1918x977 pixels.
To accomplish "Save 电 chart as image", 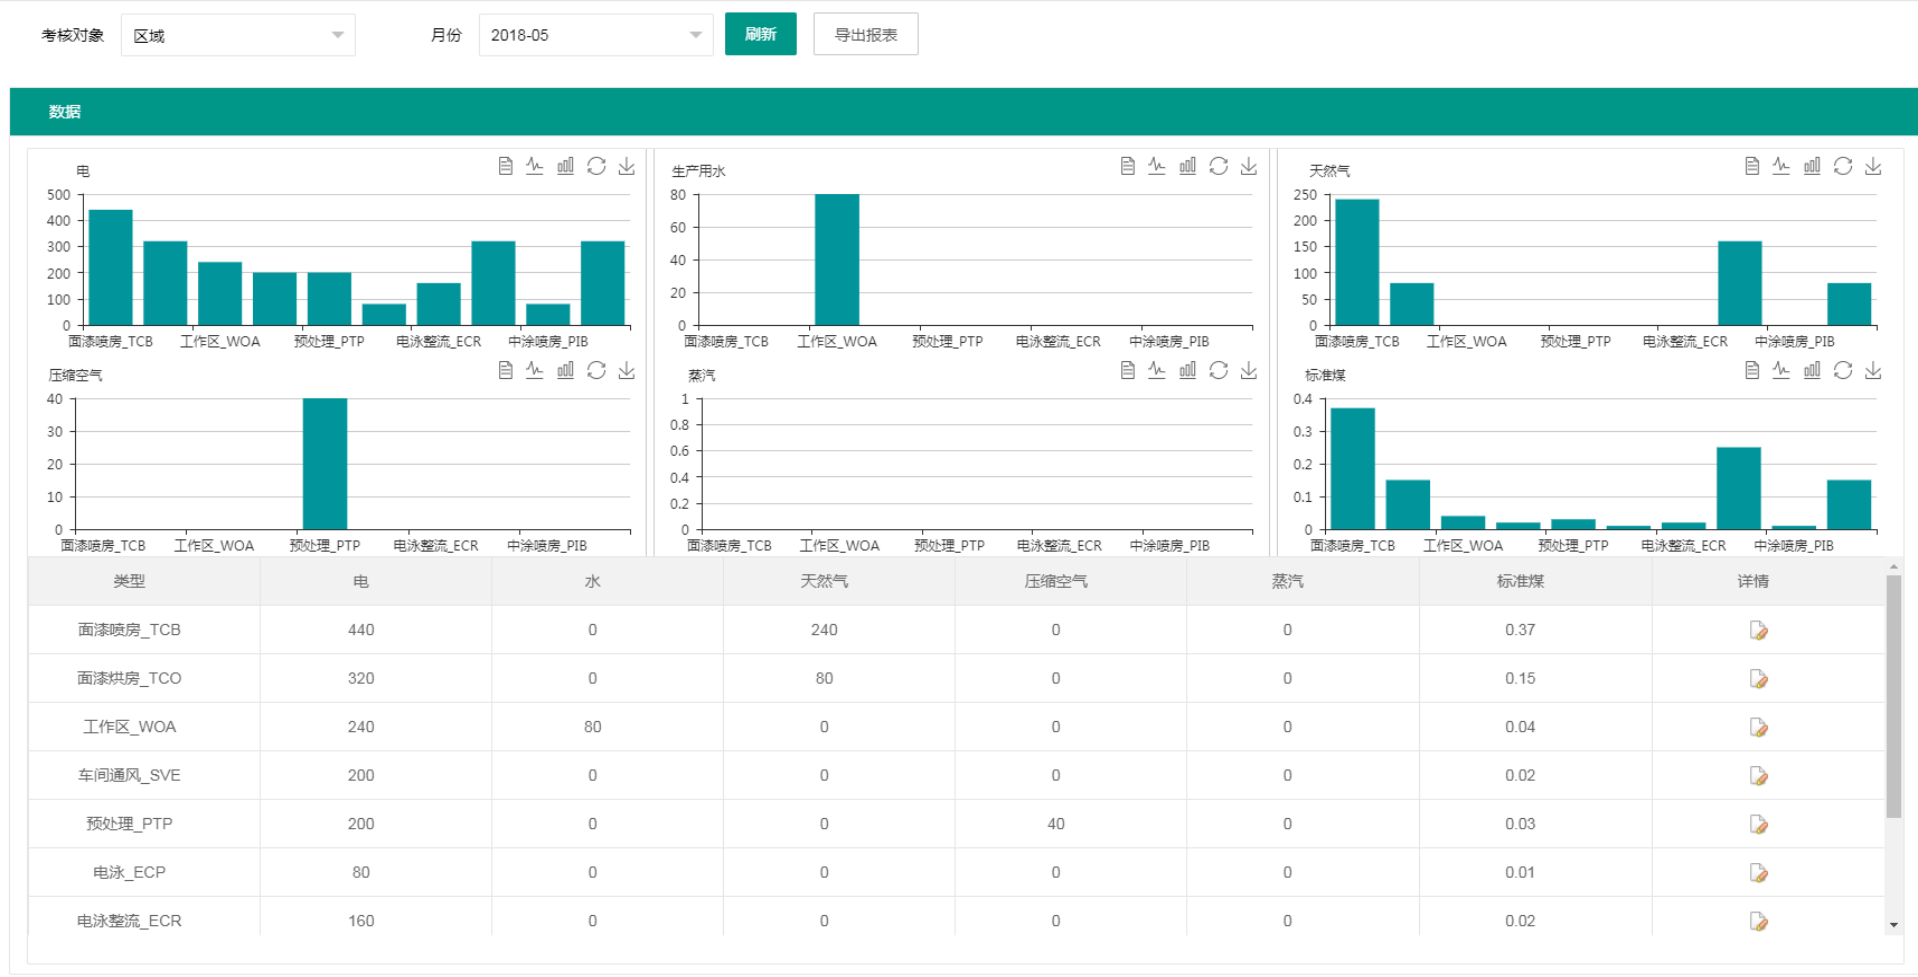I will click(x=627, y=166).
